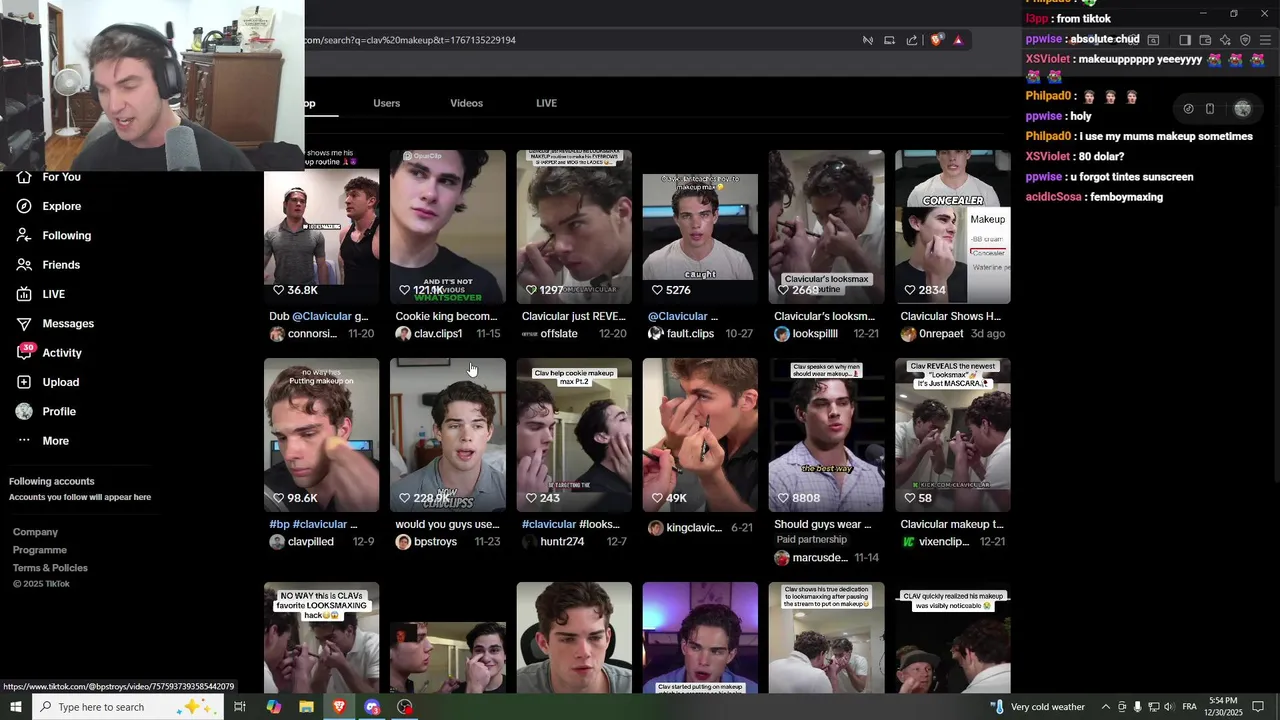
Task: Switch to the LIVE search tab
Action: [546, 103]
